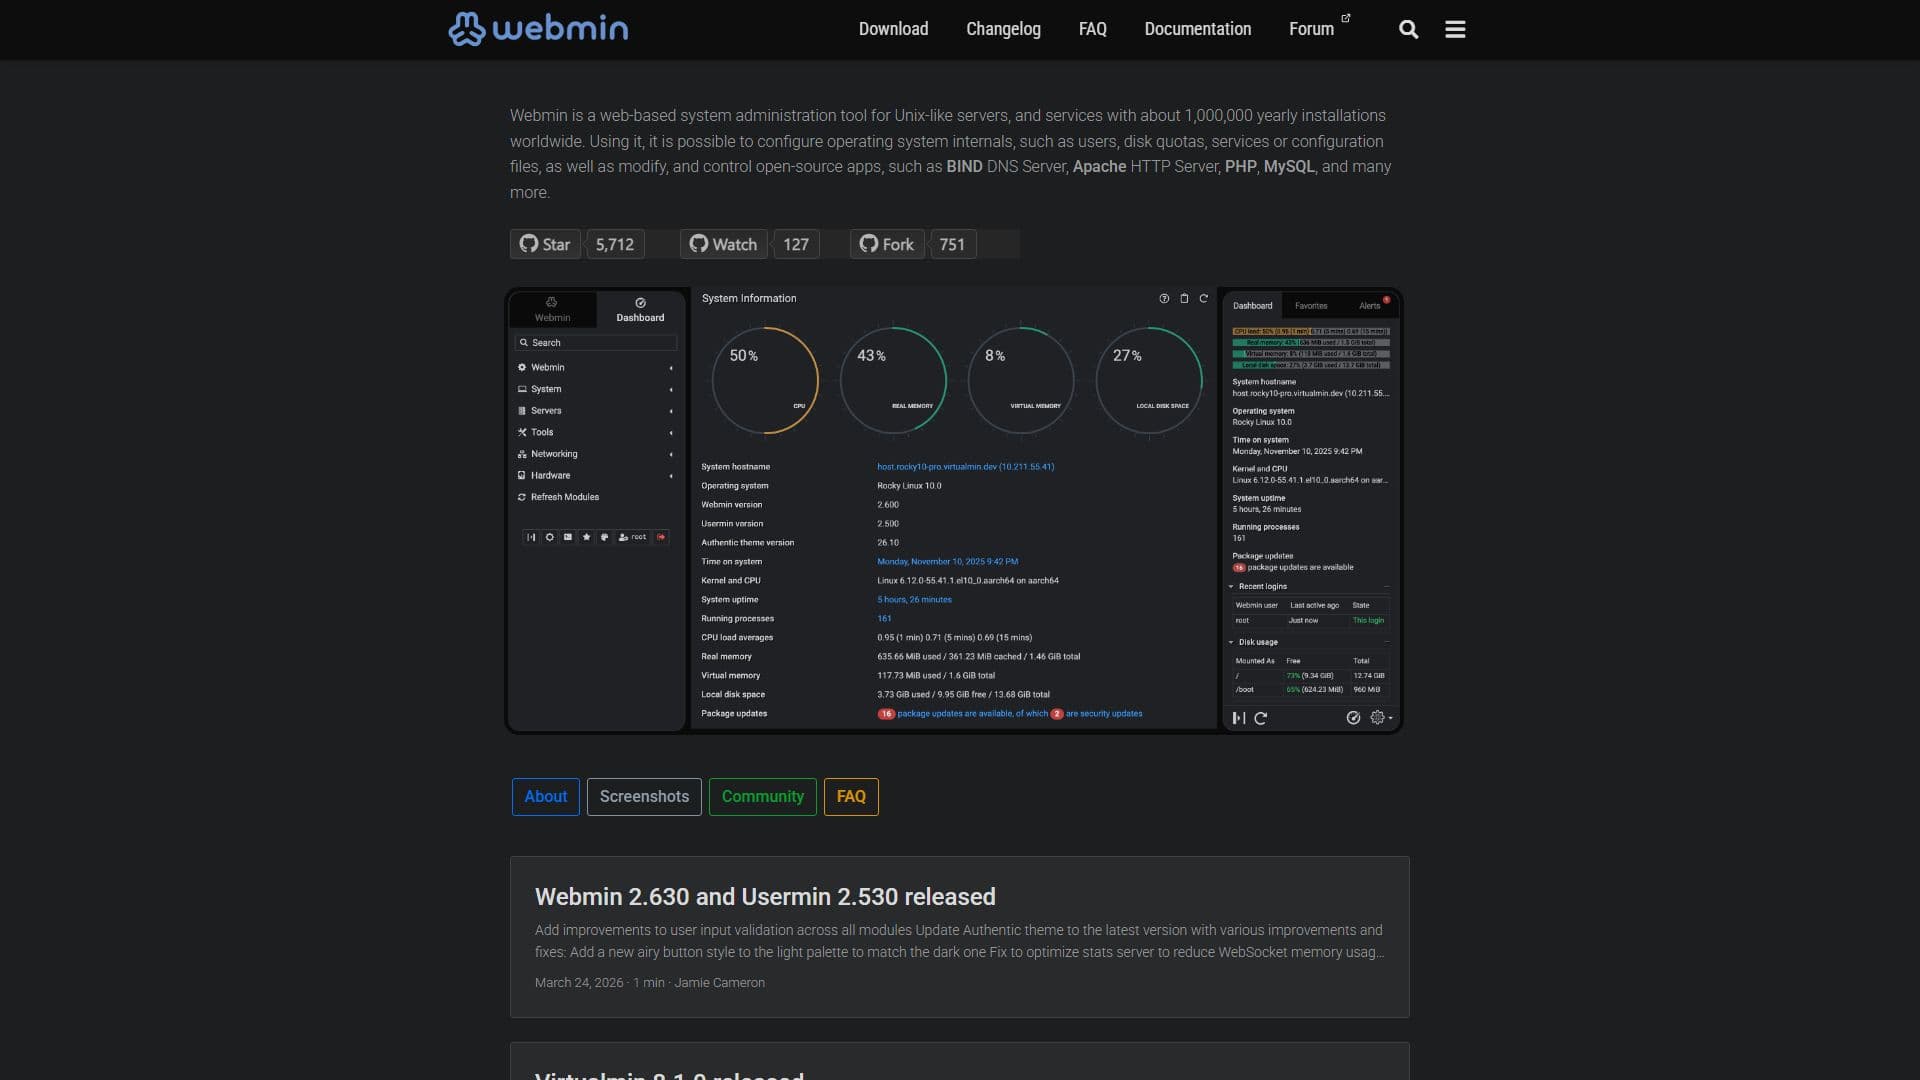Follow the PHP link in the intro
The width and height of the screenshot is (1920, 1080).
[x=1240, y=167]
